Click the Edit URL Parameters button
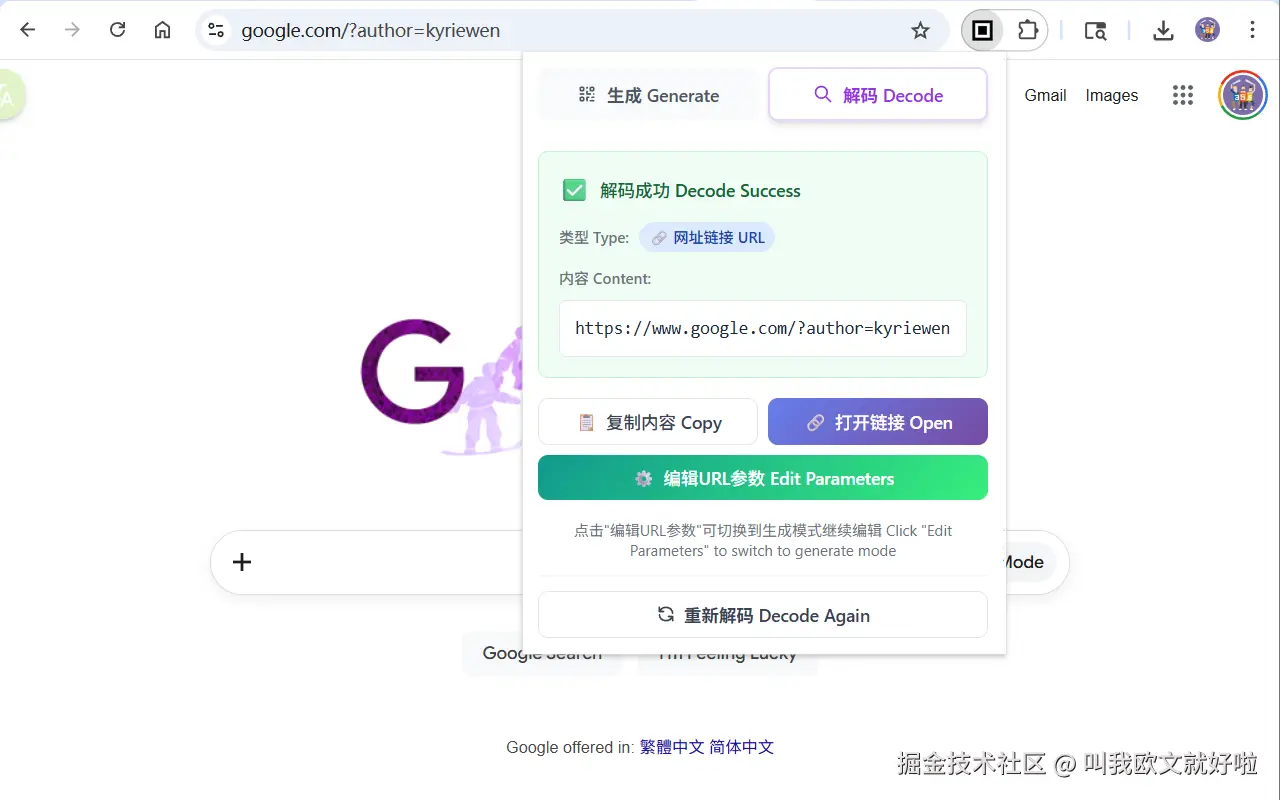 point(763,478)
